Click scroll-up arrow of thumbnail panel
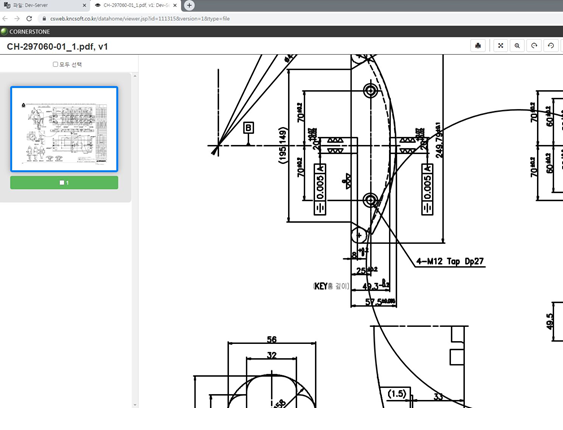The width and height of the screenshot is (563, 430). tap(135, 76)
